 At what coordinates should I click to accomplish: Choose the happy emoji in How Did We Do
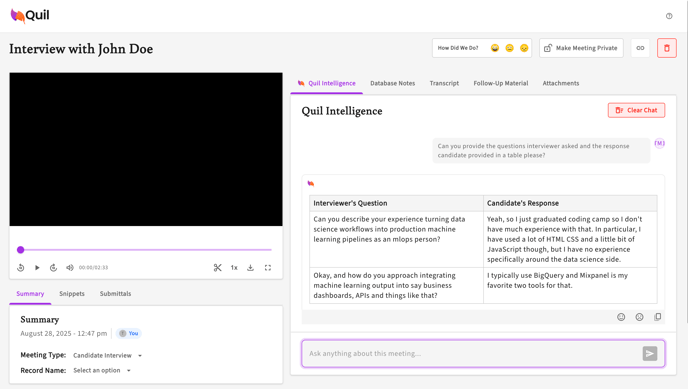495,48
